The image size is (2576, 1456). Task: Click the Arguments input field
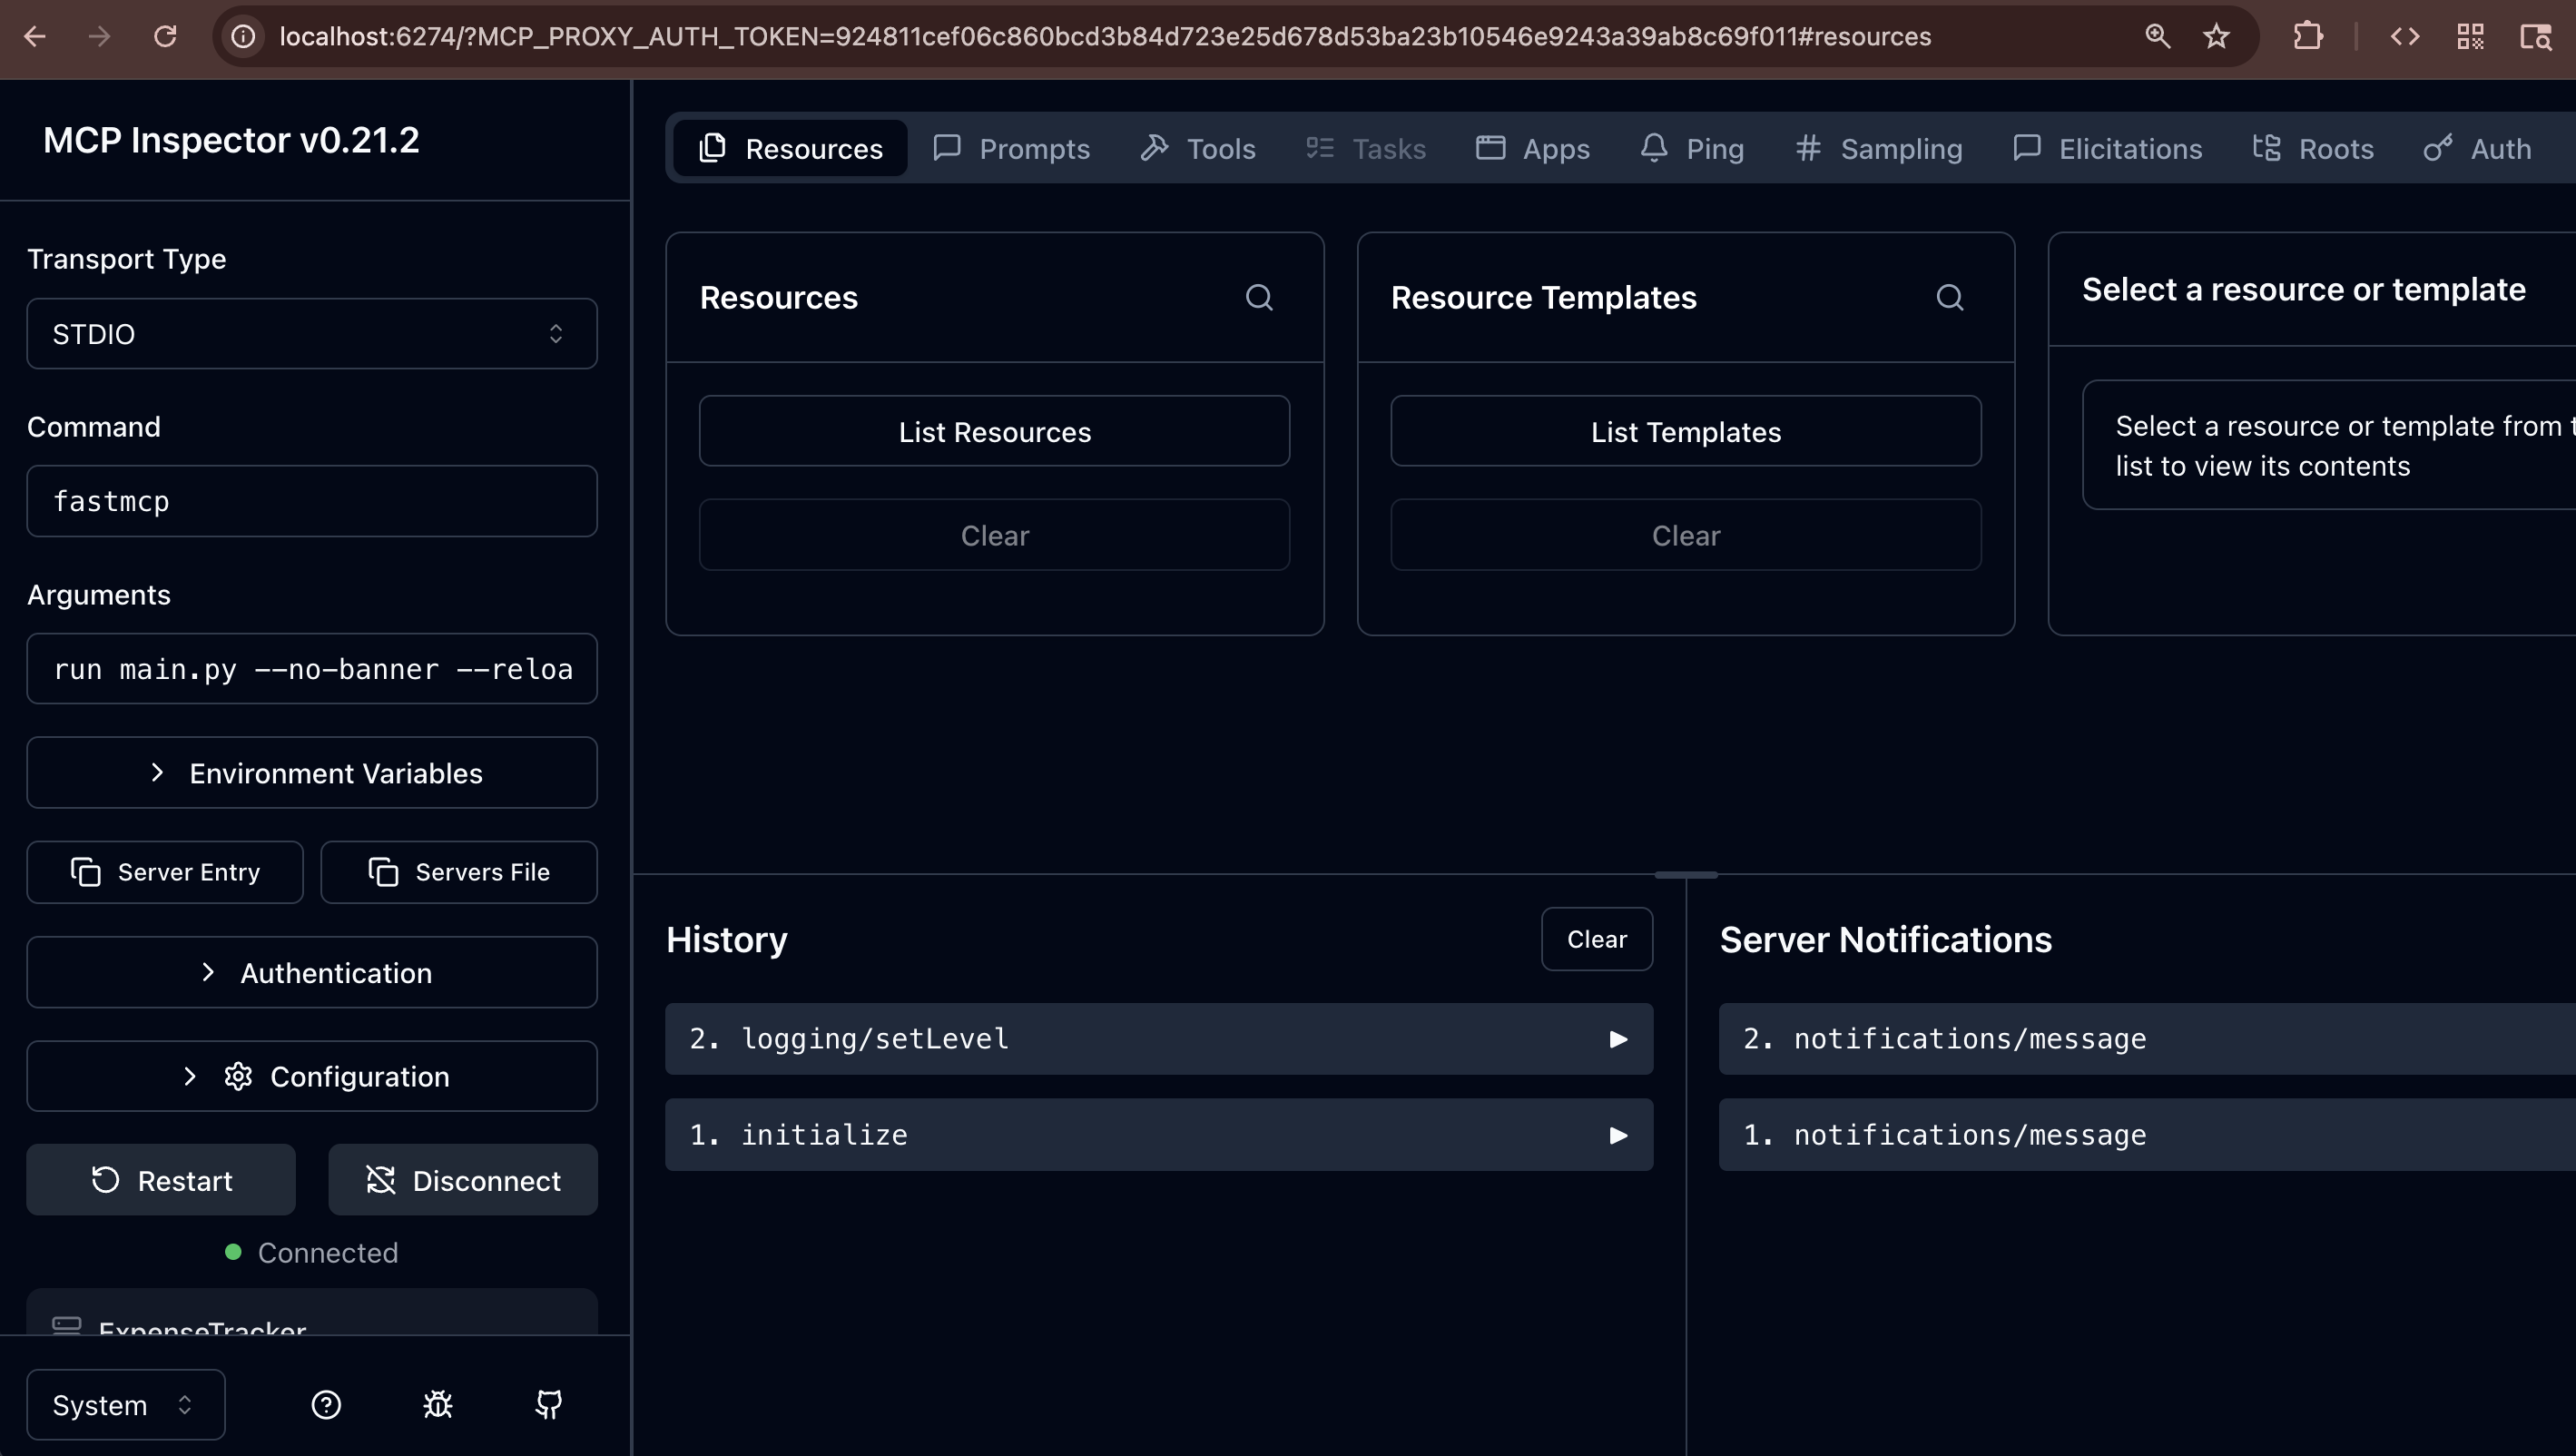(x=312, y=669)
